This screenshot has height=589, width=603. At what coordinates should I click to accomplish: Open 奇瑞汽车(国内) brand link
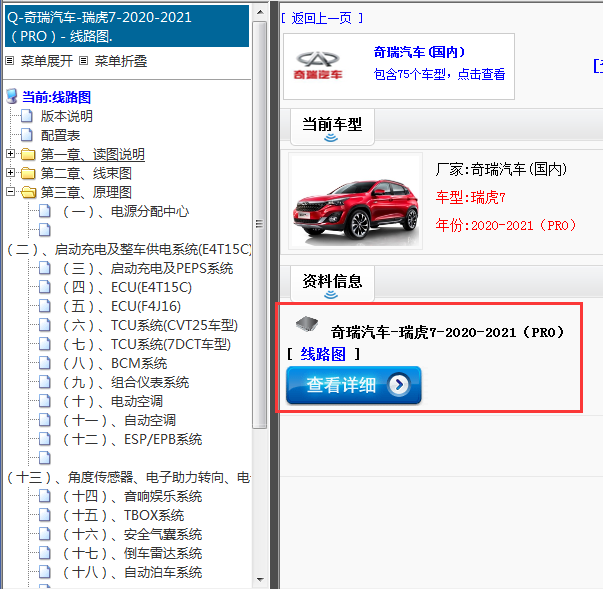[419, 52]
